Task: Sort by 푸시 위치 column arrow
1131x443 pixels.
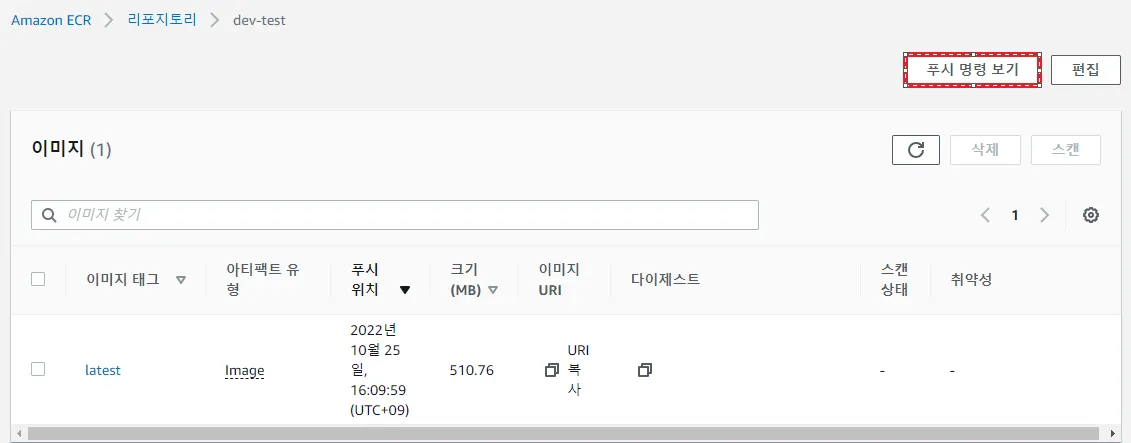Action: click(405, 290)
